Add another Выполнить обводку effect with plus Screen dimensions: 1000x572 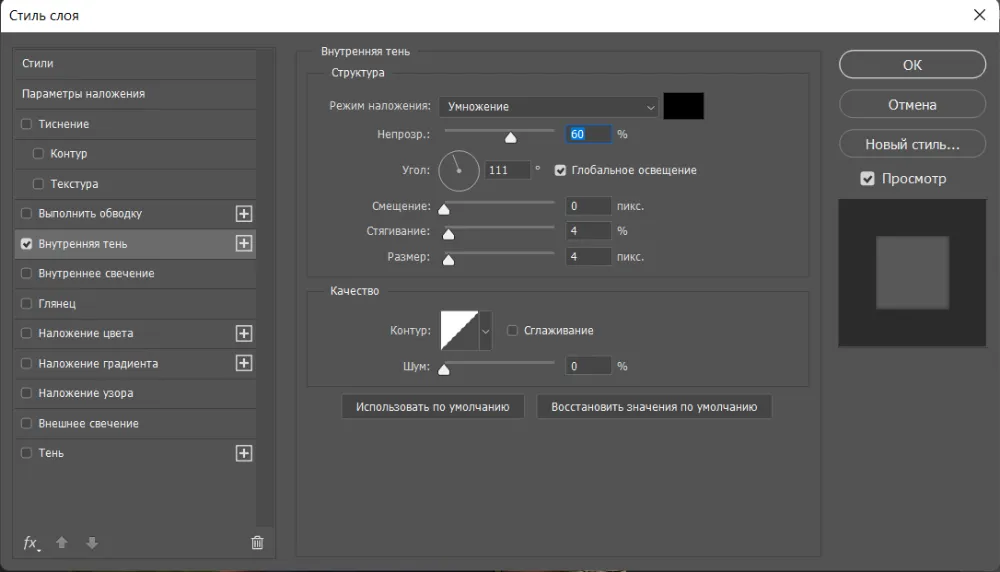(x=243, y=214)
